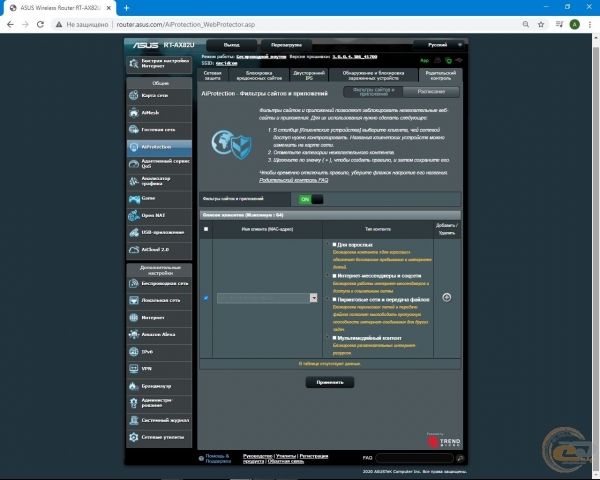The height and width of the screenshot is (480, 600).
Task: Open Обнаружение и блокировка зараженных устройств tab
Action: coord(373,75)
